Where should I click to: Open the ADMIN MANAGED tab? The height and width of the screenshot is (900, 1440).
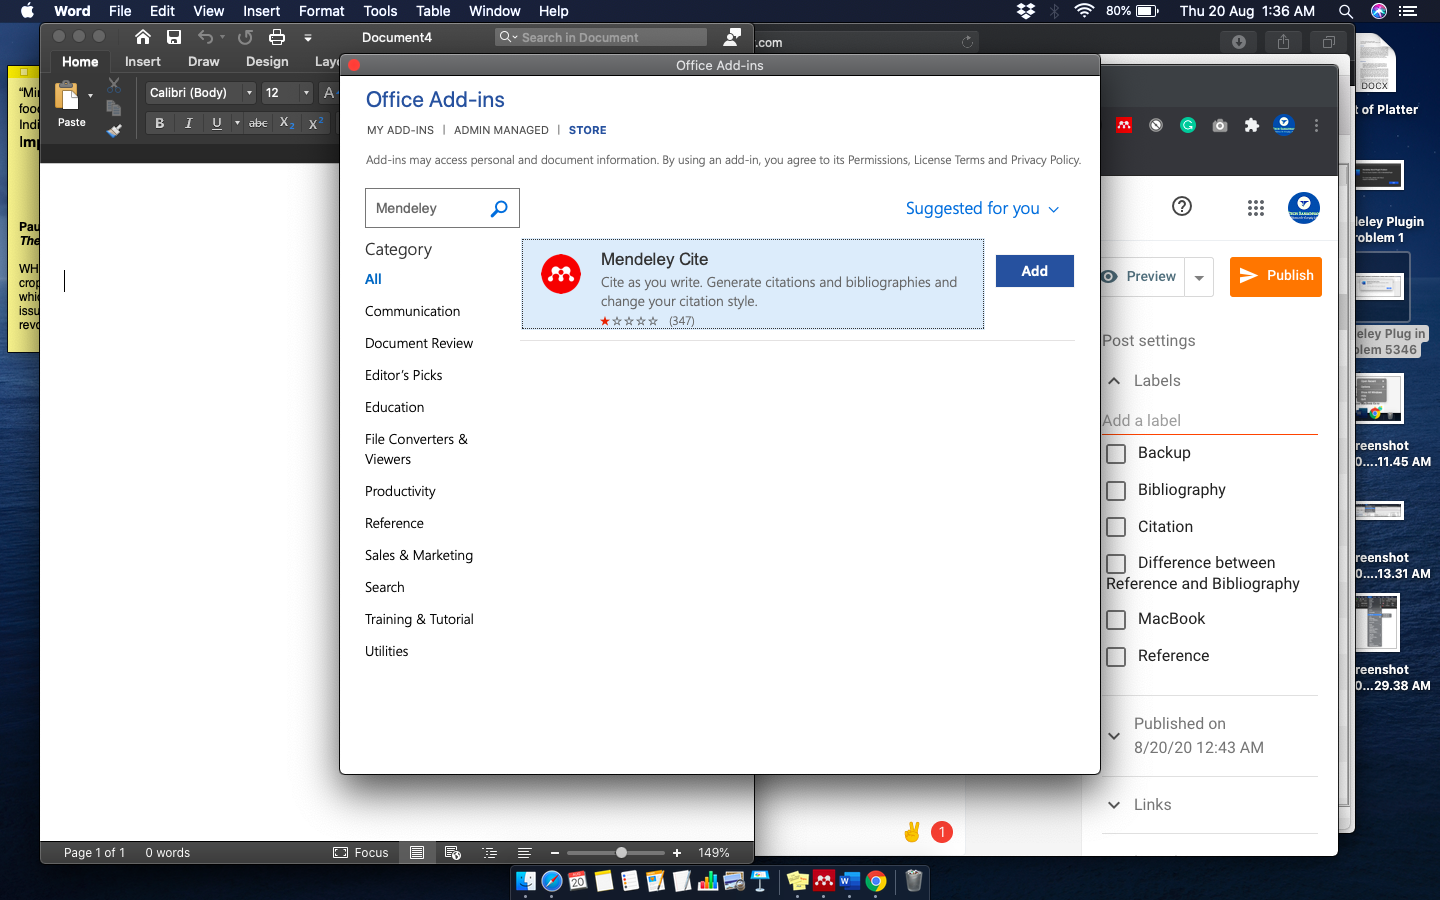tap(501, 130)
